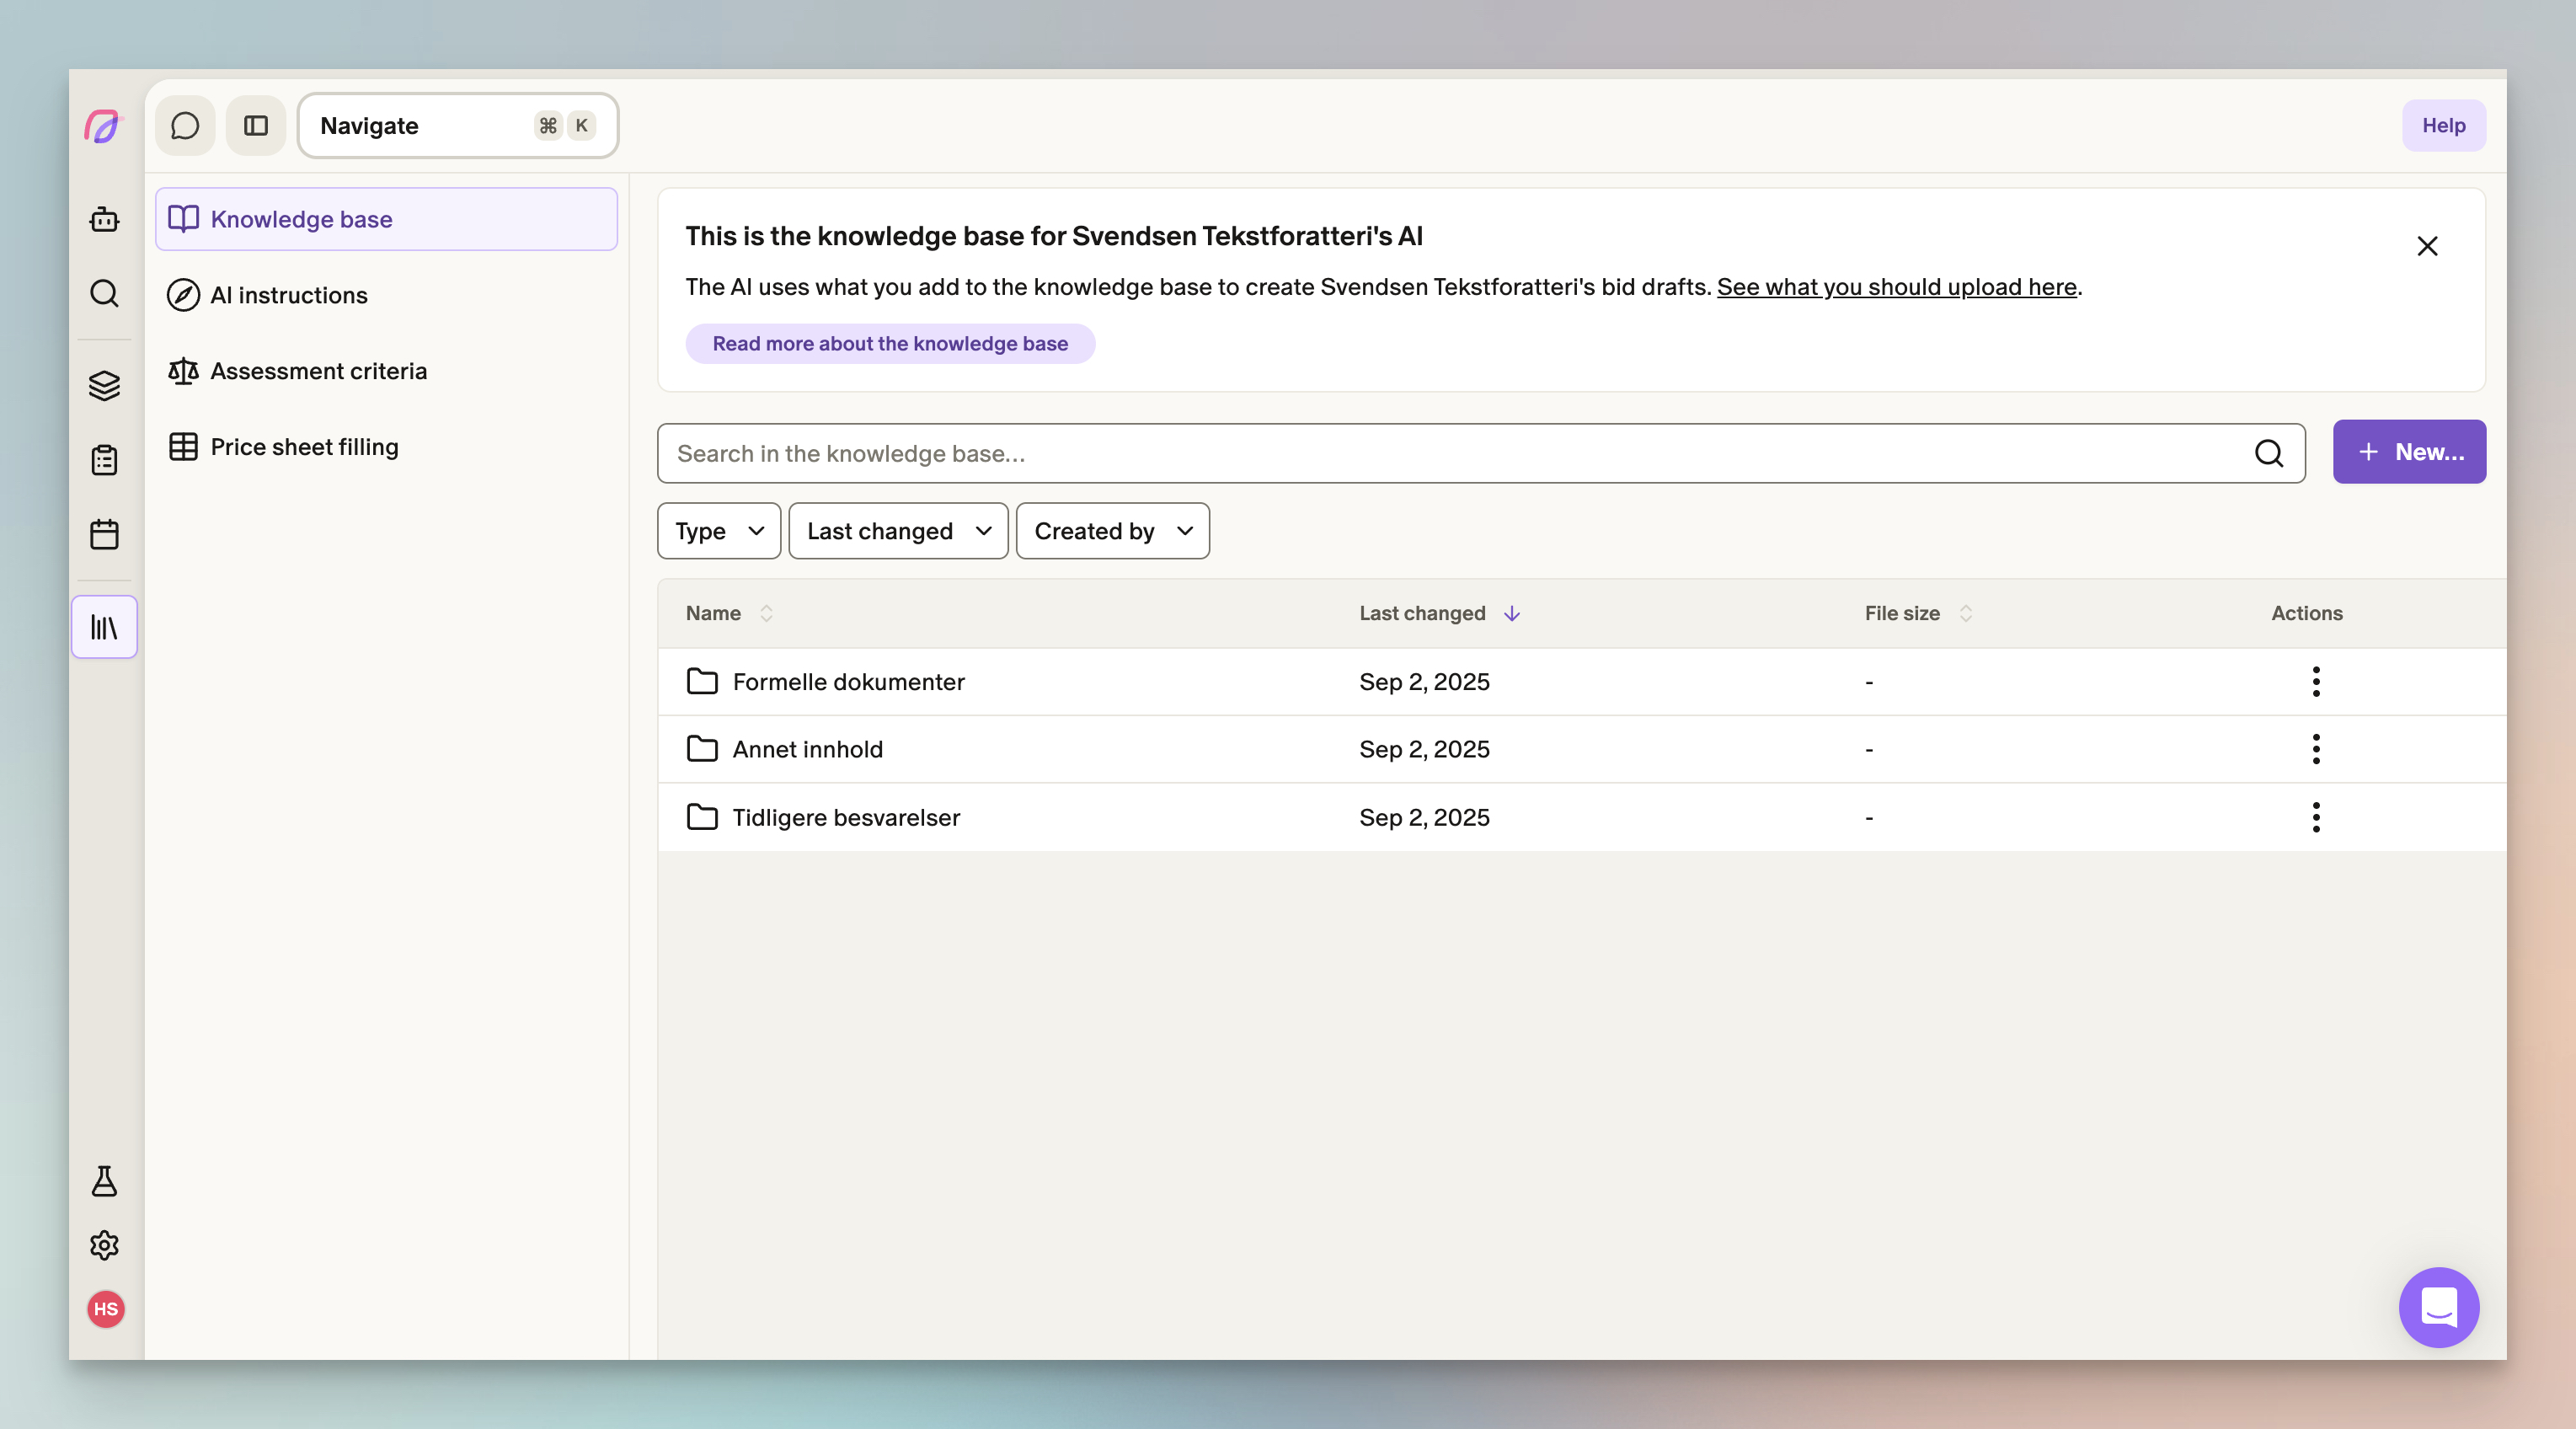The height and width of the screenshot is (1429, 2576).
Task: Expand the Last changed filter dropdown
Action: pos(898,531)
